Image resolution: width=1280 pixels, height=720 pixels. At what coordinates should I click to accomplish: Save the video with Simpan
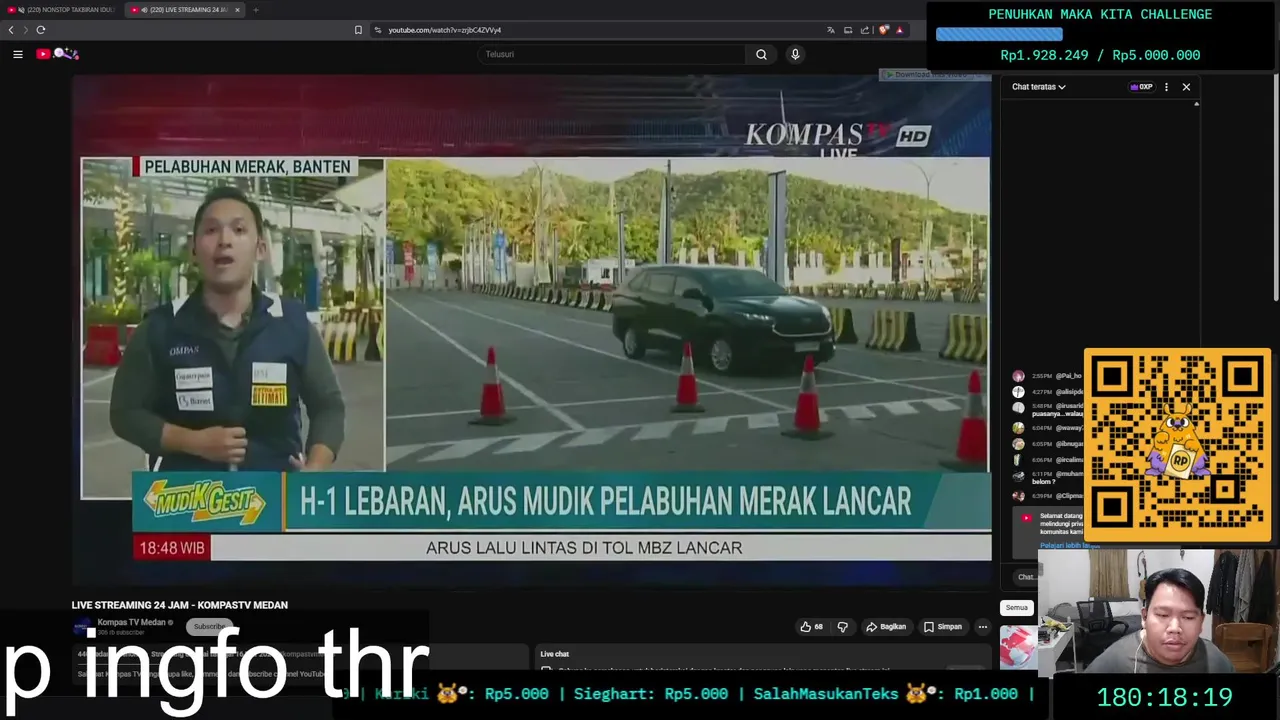(943, 627)
